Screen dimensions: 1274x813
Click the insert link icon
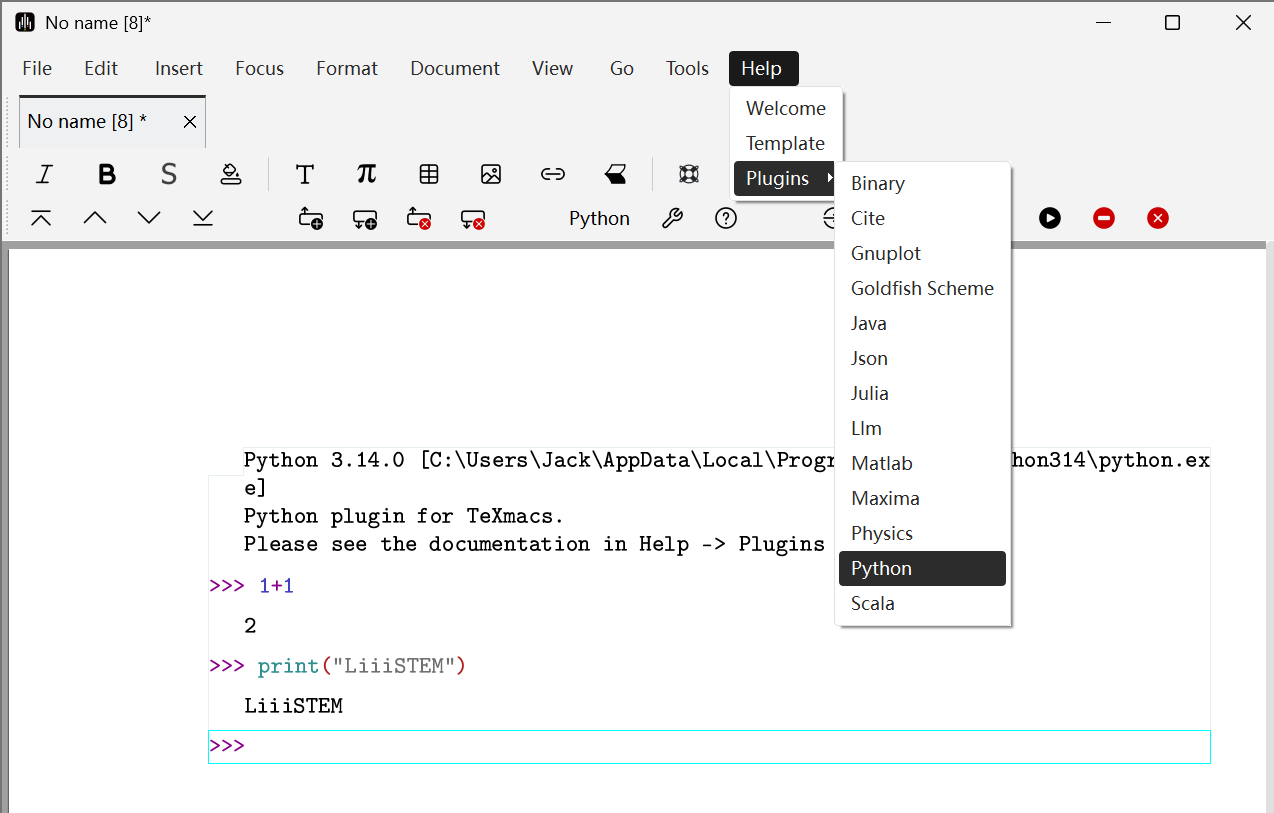pos(553,175)
